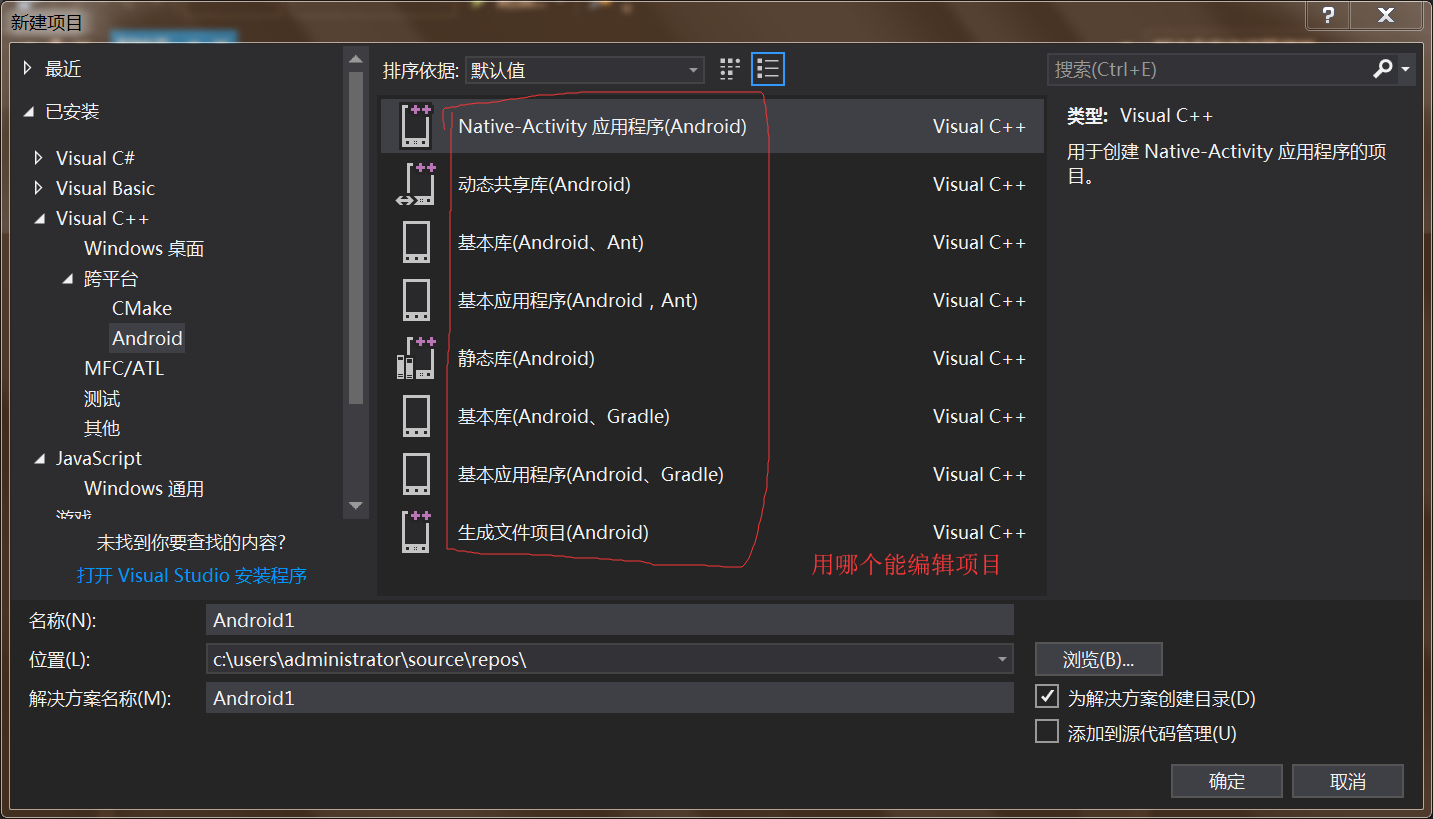
Task: Select 测试 in the tree
Action: tap(102, 398)
